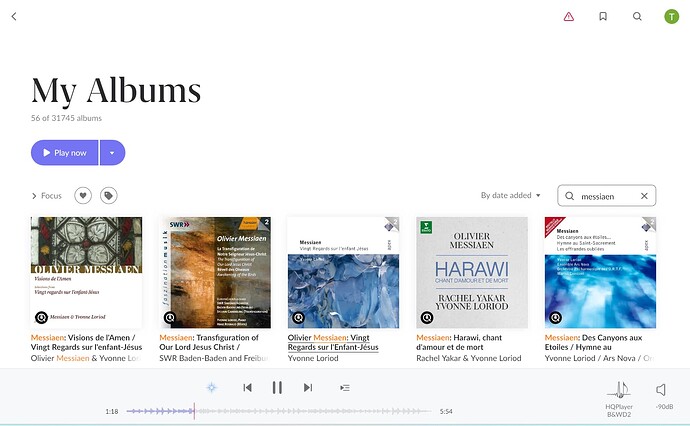Seek on the waveform progress bar

[279, 411]
